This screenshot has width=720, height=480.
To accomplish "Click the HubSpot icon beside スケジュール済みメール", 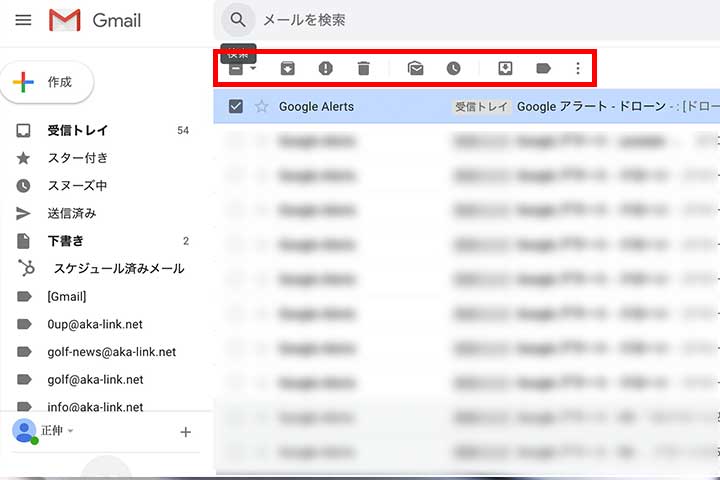I will click(26, 268).
